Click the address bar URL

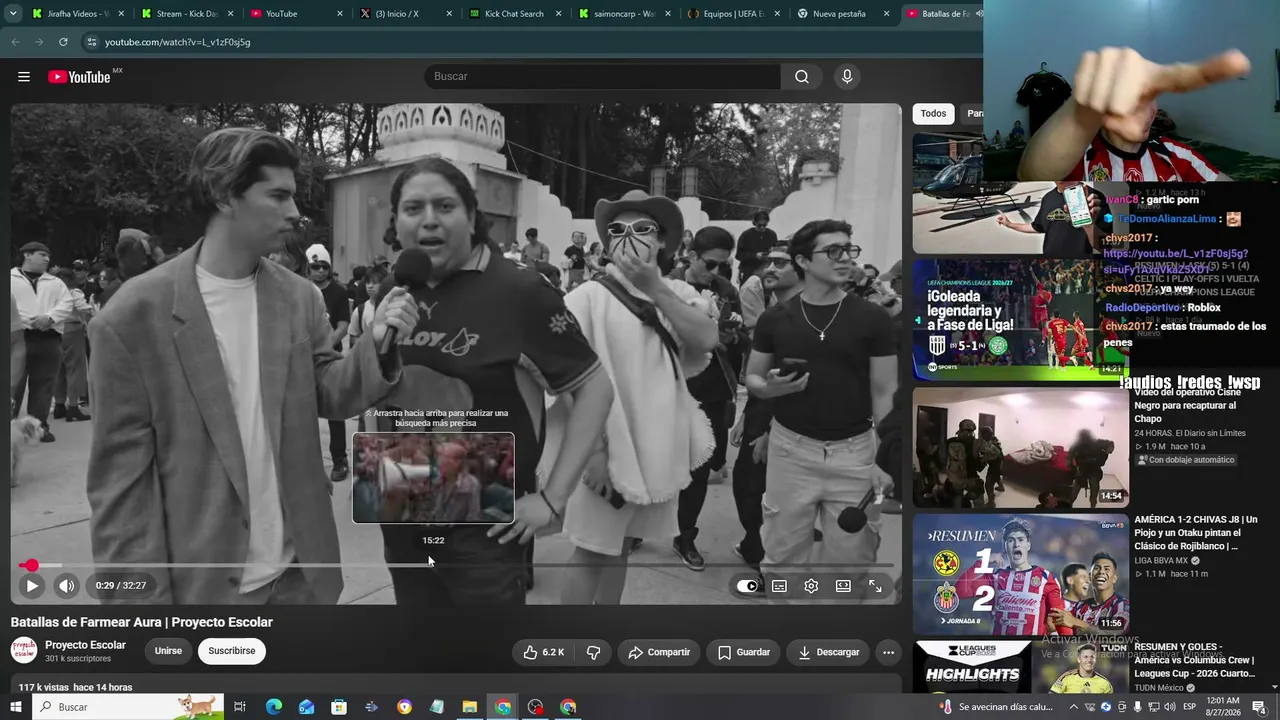click(x=178, y=42)
